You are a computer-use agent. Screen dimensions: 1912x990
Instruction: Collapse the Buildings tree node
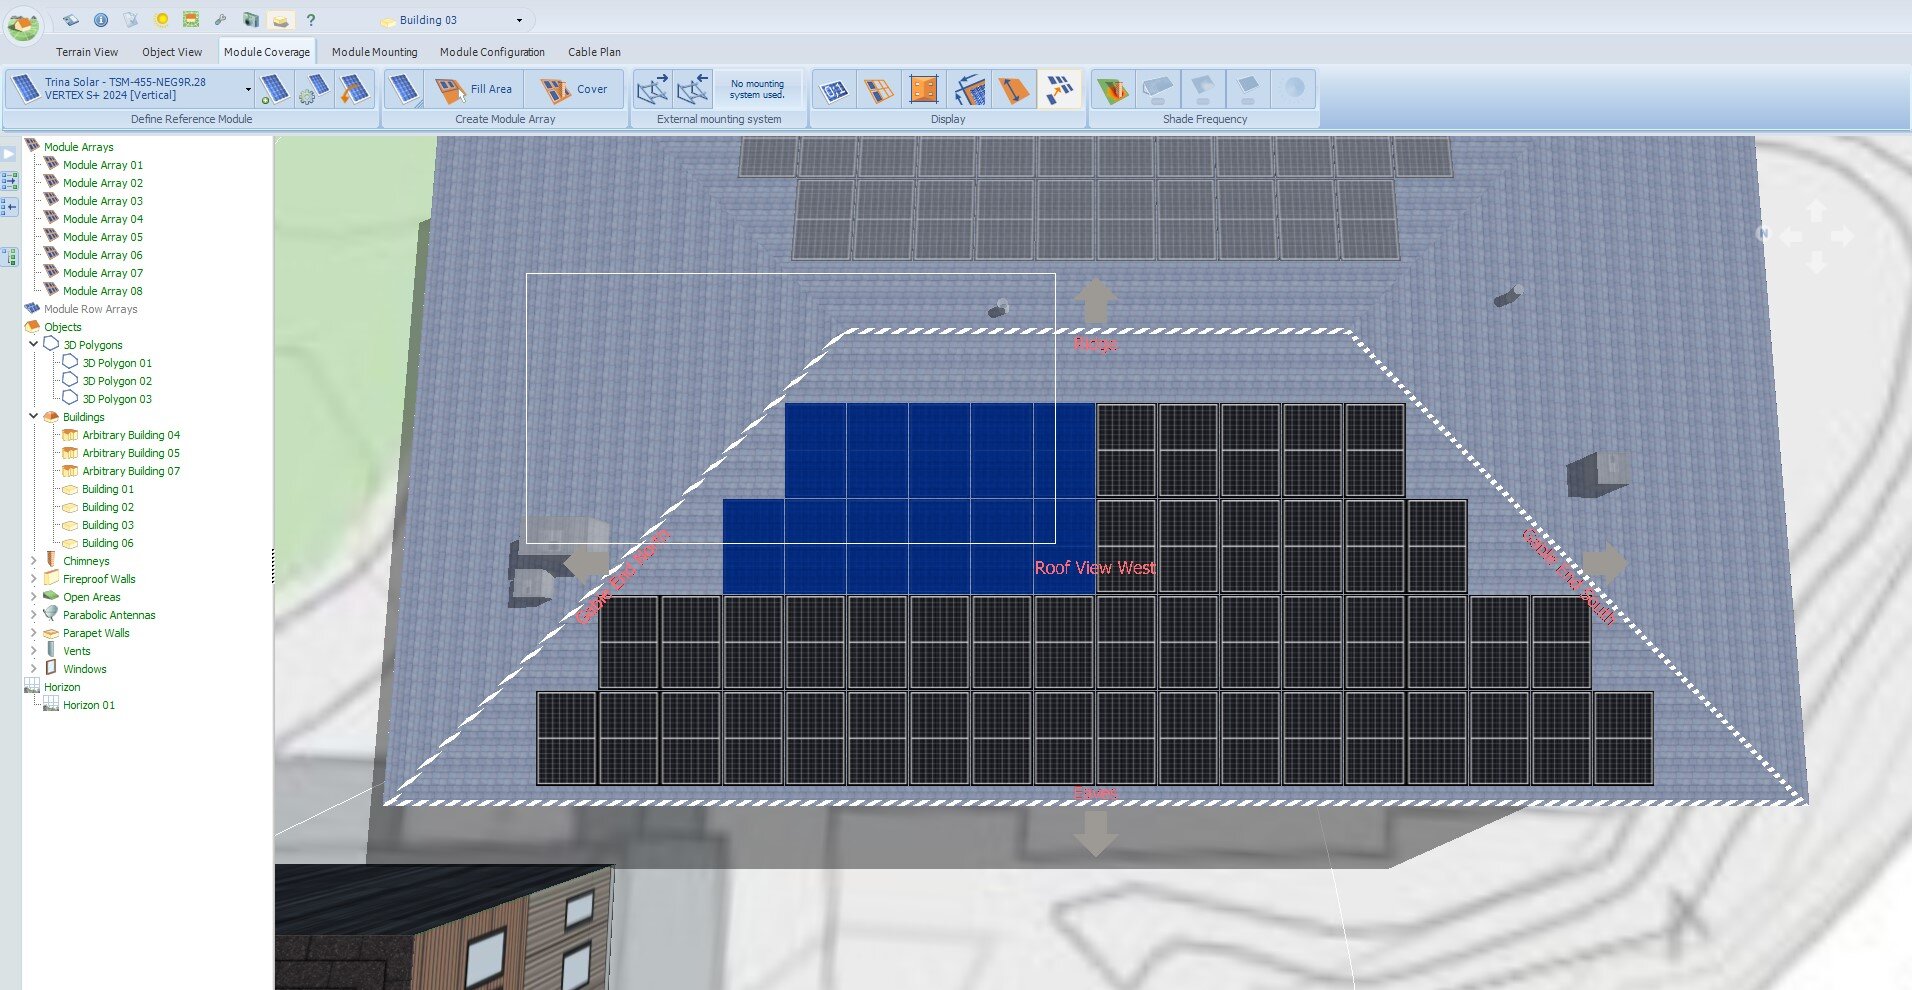[x=34, y=417]
